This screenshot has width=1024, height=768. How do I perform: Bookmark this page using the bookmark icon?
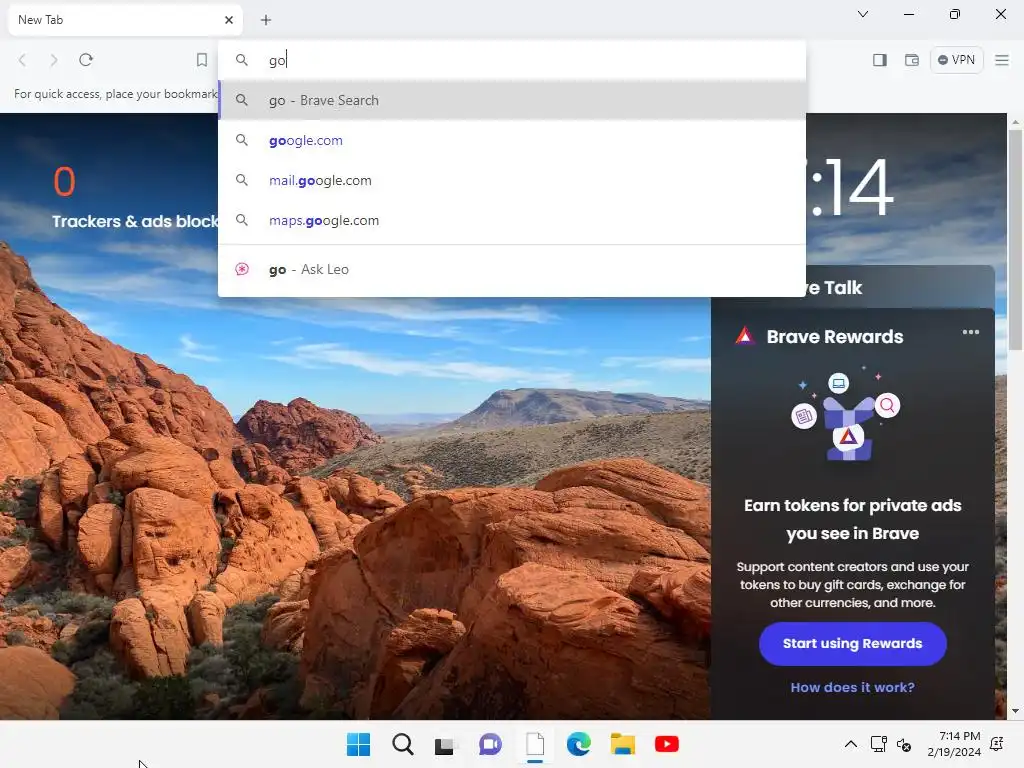click(x=202, y=60)
